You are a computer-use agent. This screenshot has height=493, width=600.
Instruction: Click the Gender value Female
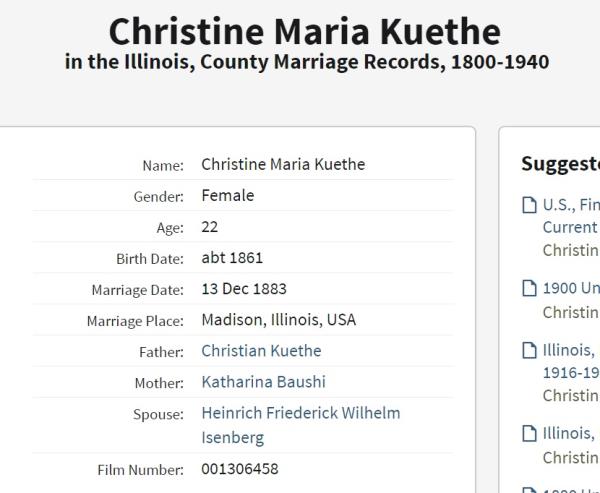pos(227,195)
